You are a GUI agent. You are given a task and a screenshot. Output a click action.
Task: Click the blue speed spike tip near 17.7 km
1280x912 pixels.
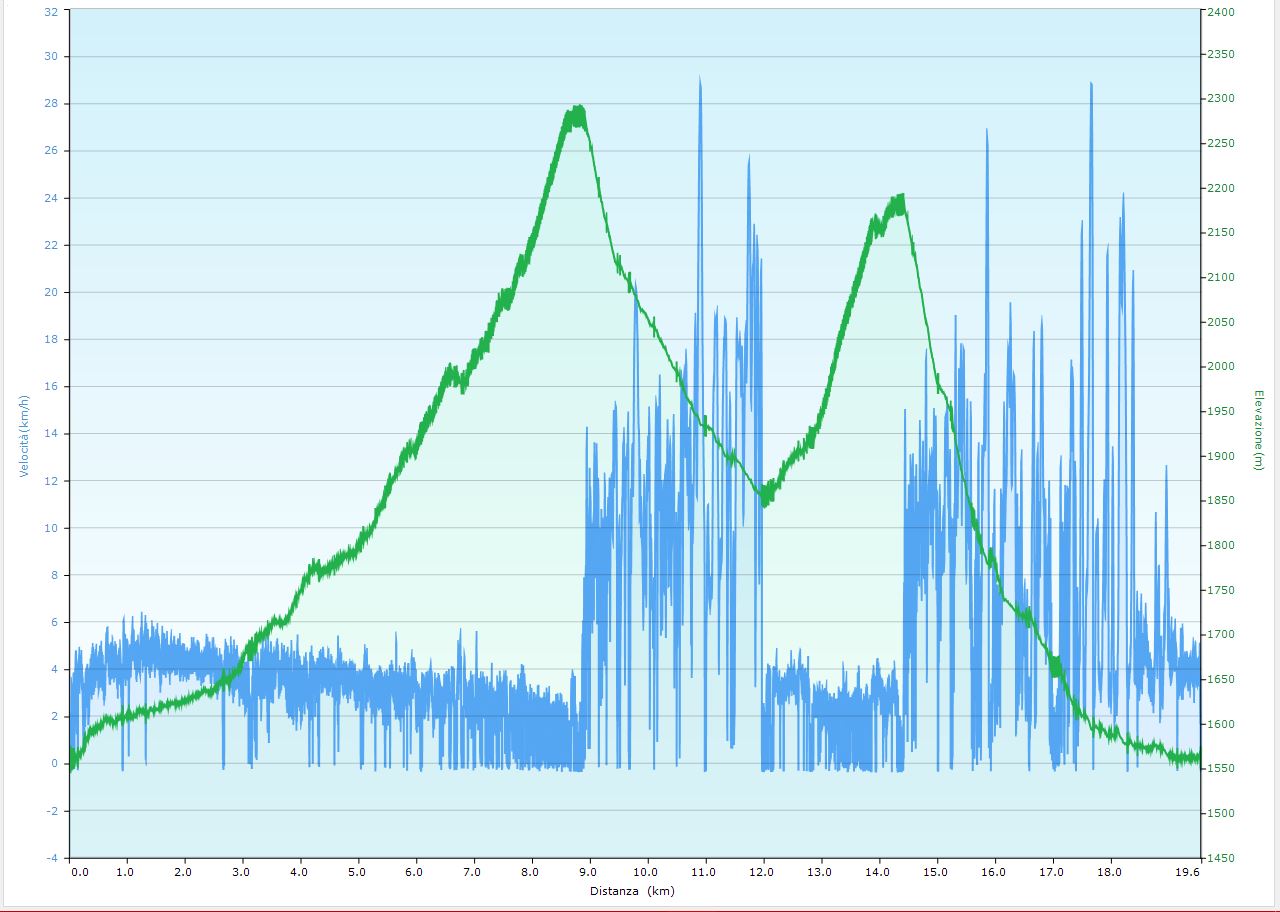1091,85
